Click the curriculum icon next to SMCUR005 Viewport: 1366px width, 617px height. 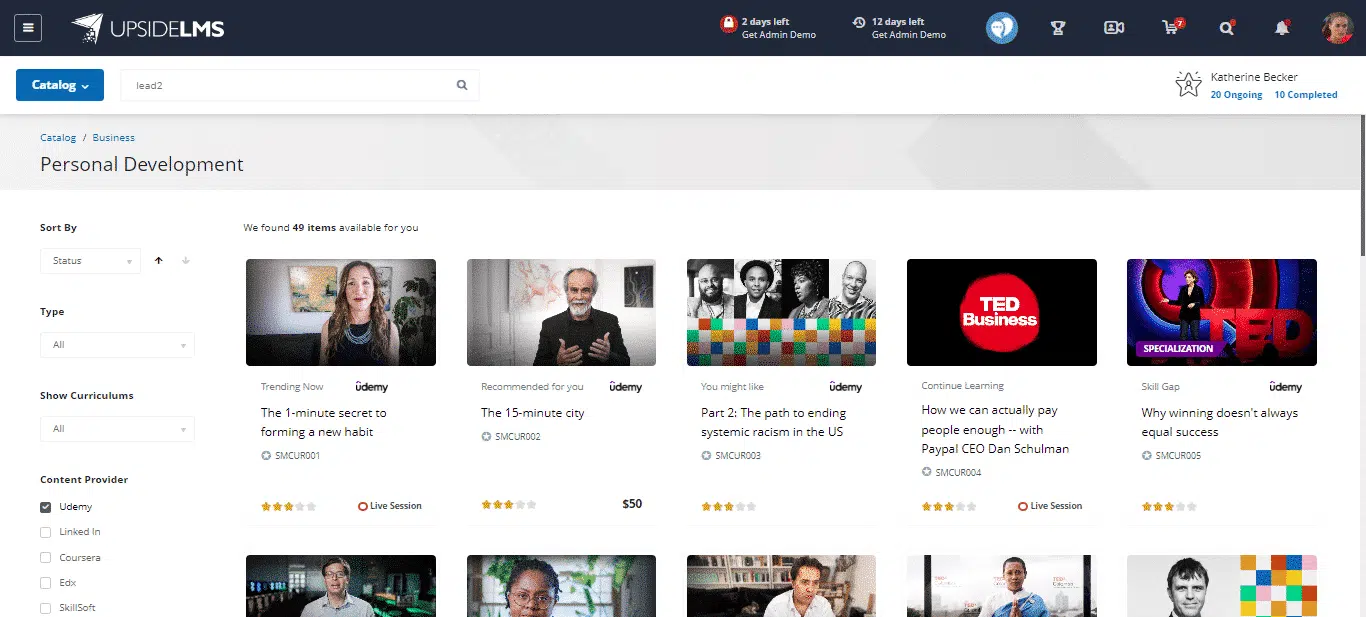1146,456
